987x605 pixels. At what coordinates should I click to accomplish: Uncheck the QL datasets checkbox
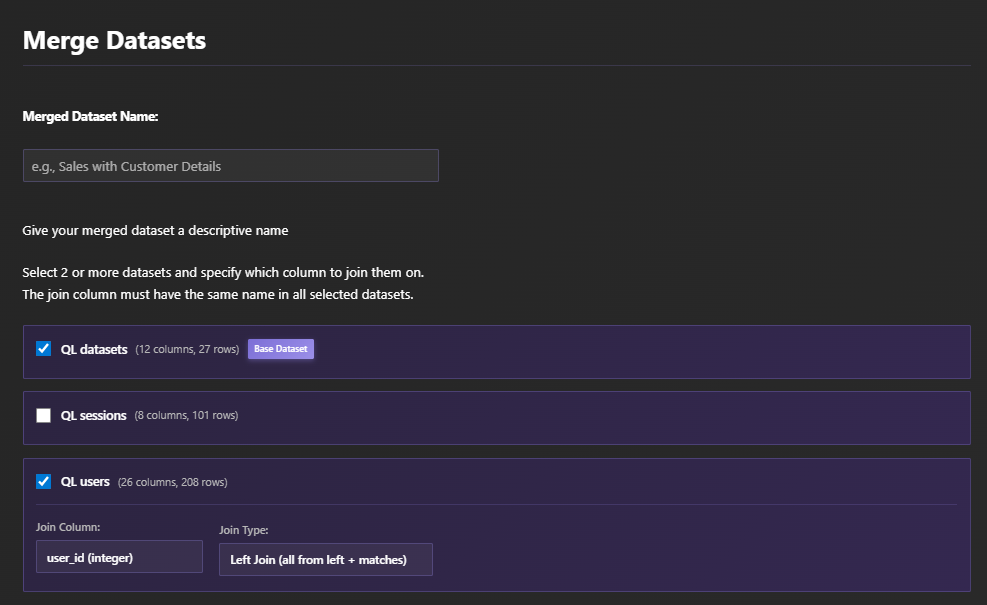(x=44, y=349)
